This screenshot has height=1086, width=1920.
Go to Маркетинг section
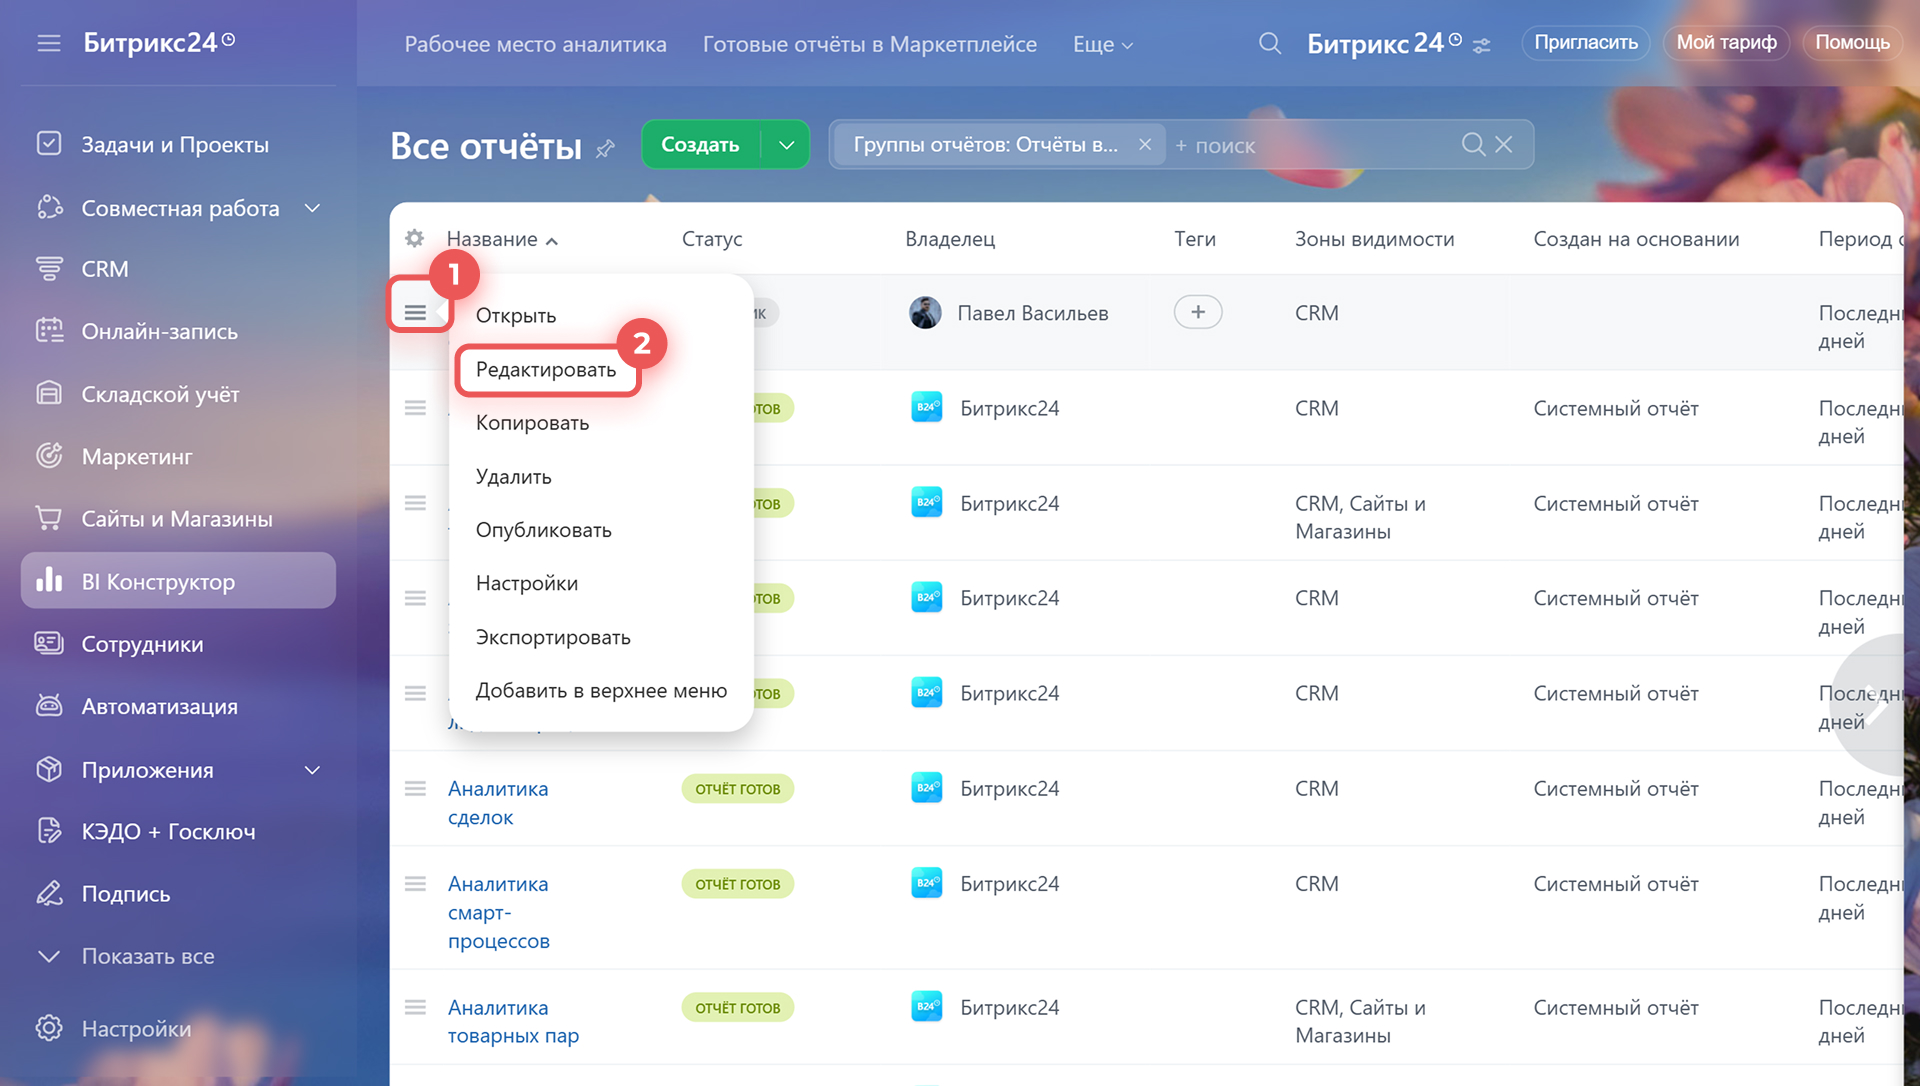click(x=137, y=456)
